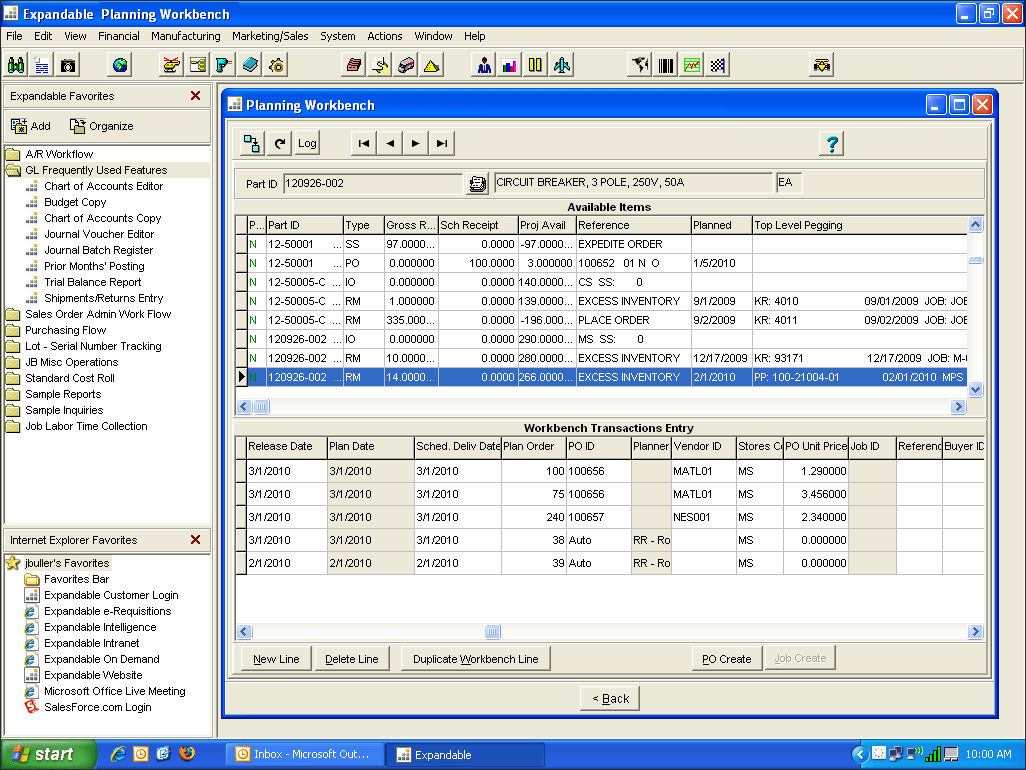Click the refresh icon in Planning Workbench

(x=278, y=143)
